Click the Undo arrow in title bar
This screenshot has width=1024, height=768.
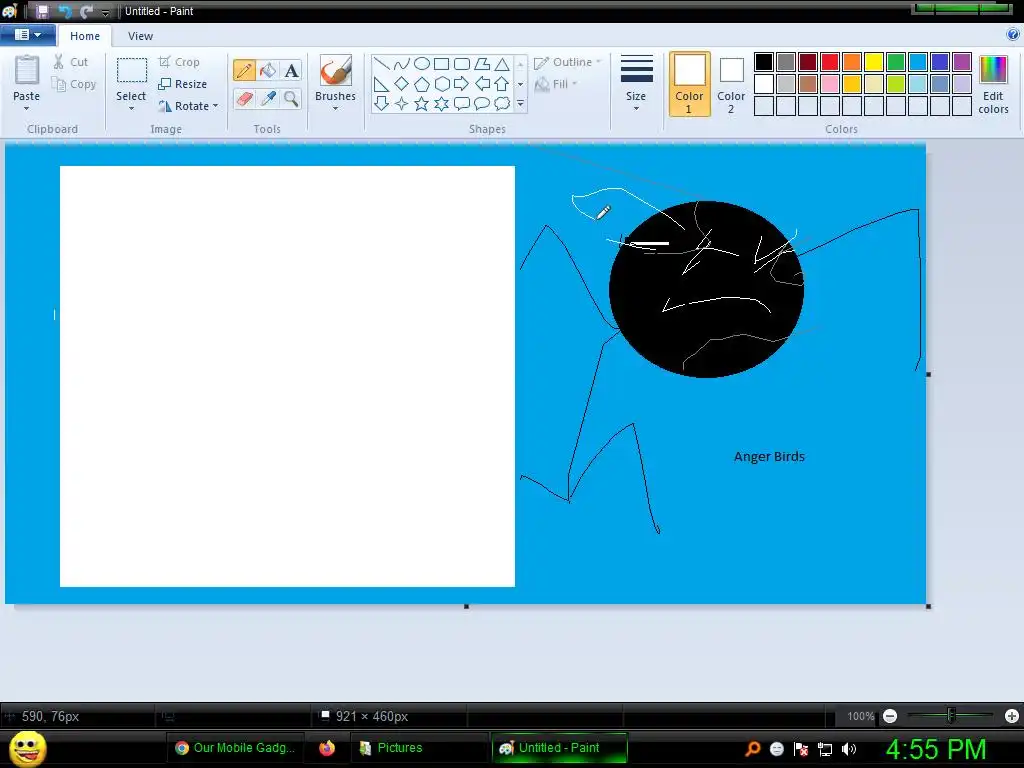(x=65, y=11)
